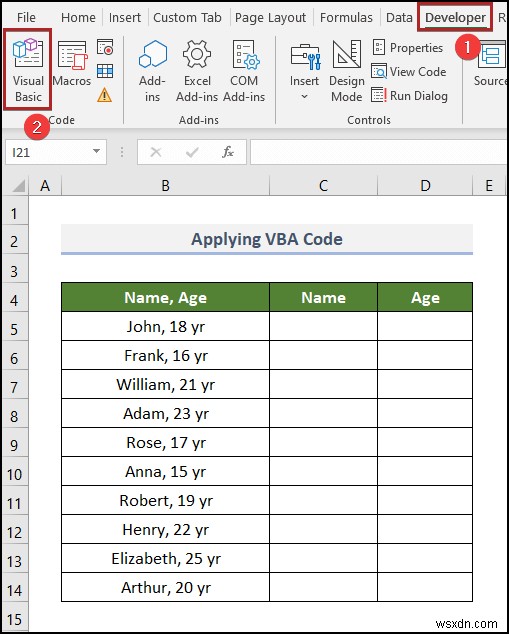The image size is (509, 634).
Task: Select cell 'Henry, 22 yr'
Action: [165, 529]
